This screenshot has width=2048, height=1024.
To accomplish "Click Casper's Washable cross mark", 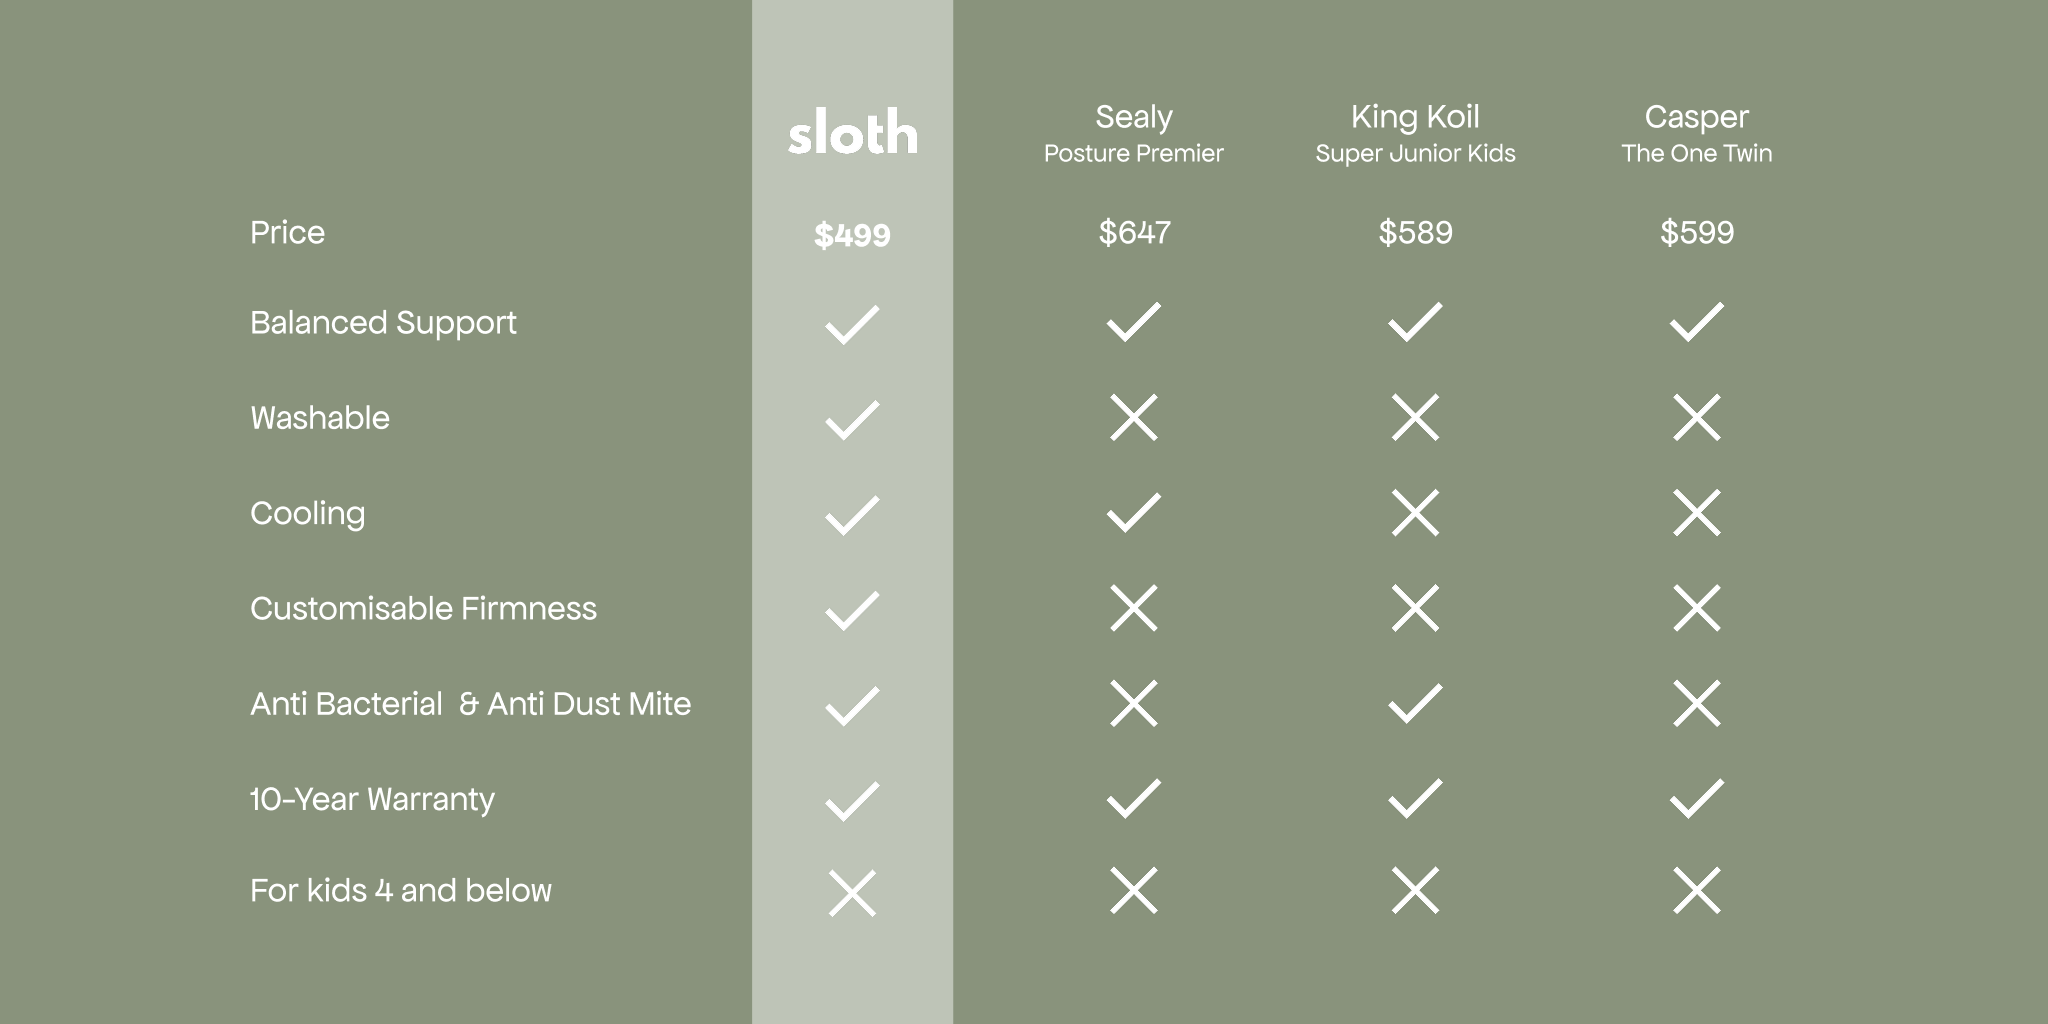I will click(1696, 418).
